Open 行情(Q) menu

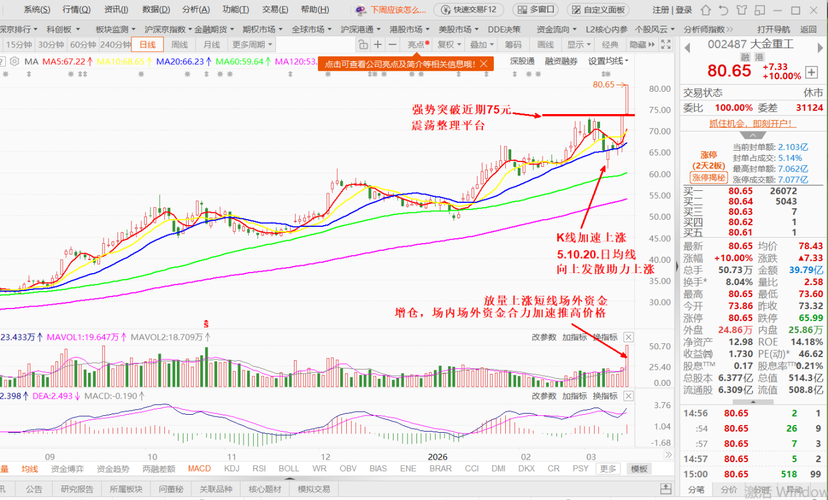pos(77,10)
